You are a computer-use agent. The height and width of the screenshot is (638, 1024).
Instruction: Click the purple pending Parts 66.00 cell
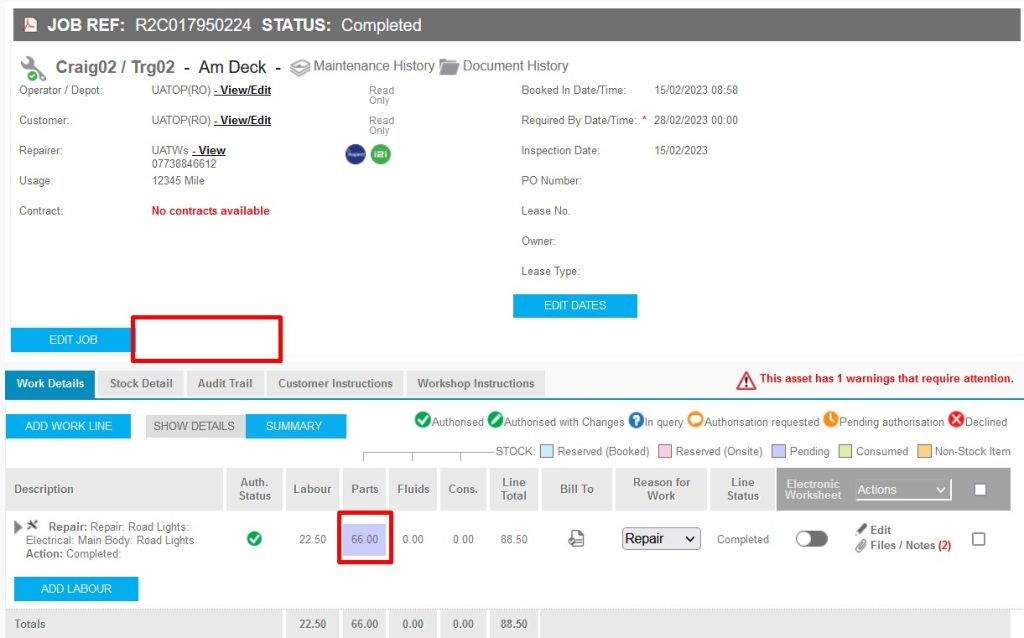(x=365, y=539)
